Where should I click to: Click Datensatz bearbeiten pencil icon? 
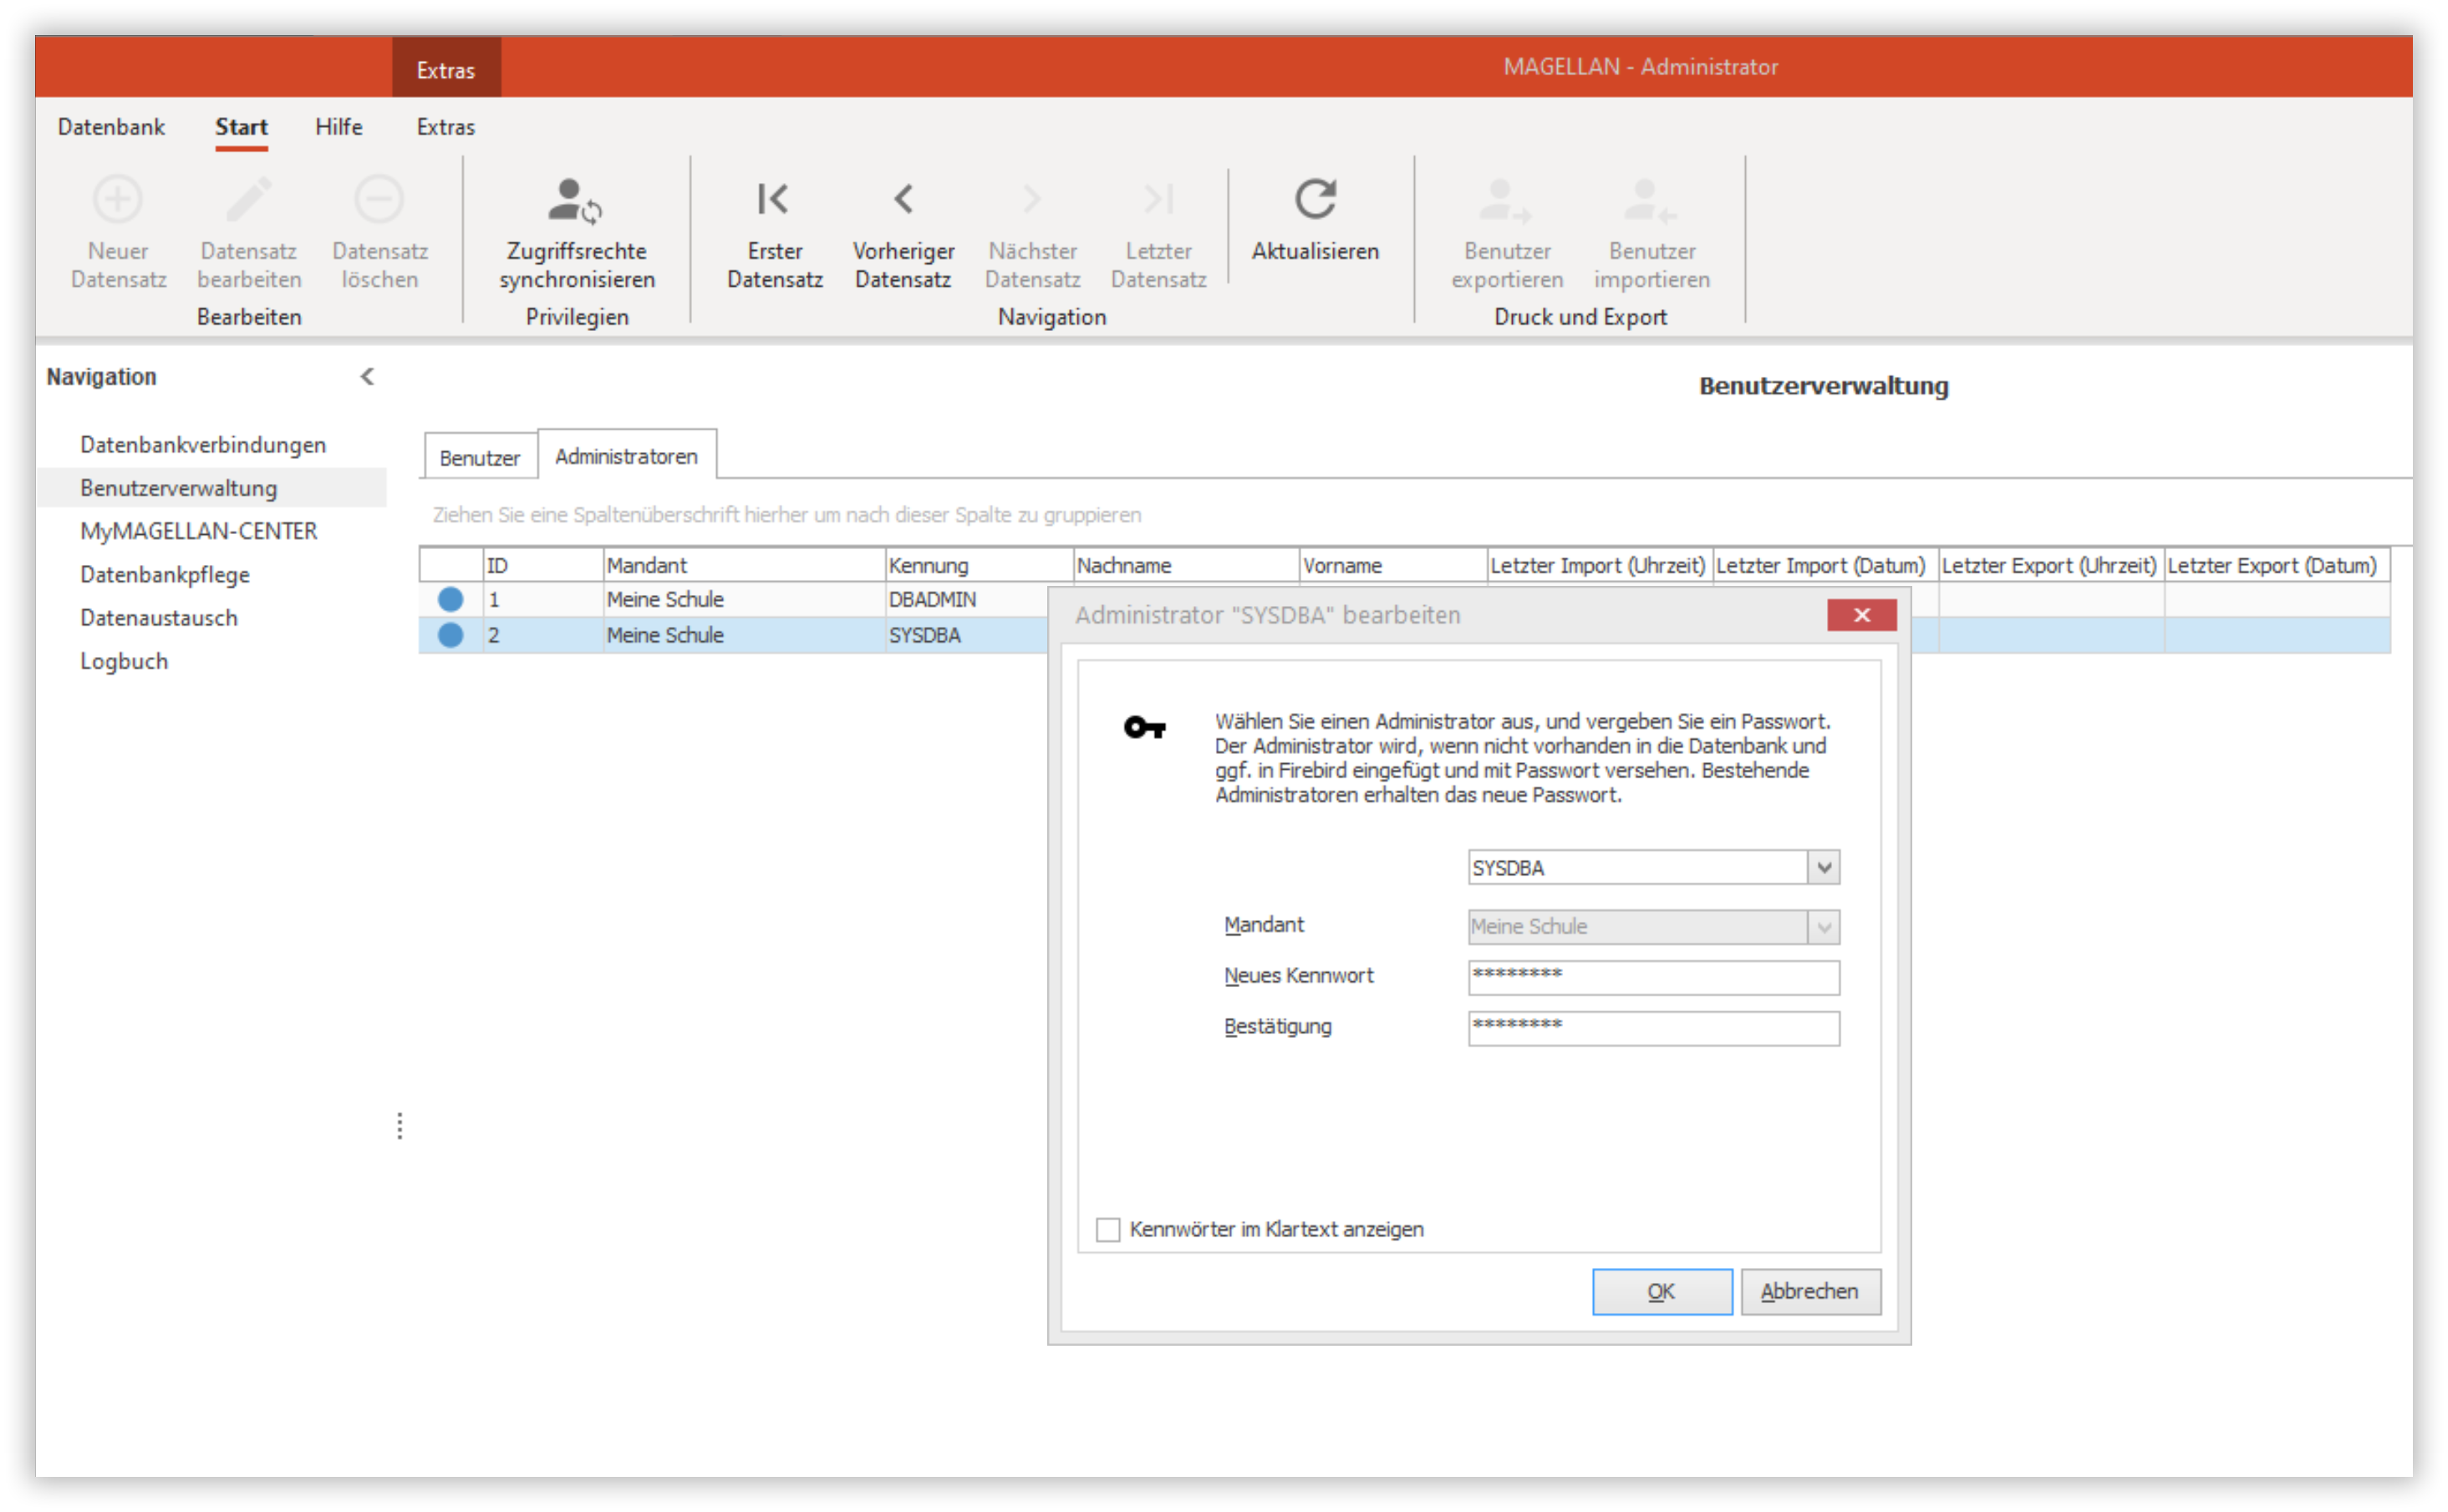point(248,199)
